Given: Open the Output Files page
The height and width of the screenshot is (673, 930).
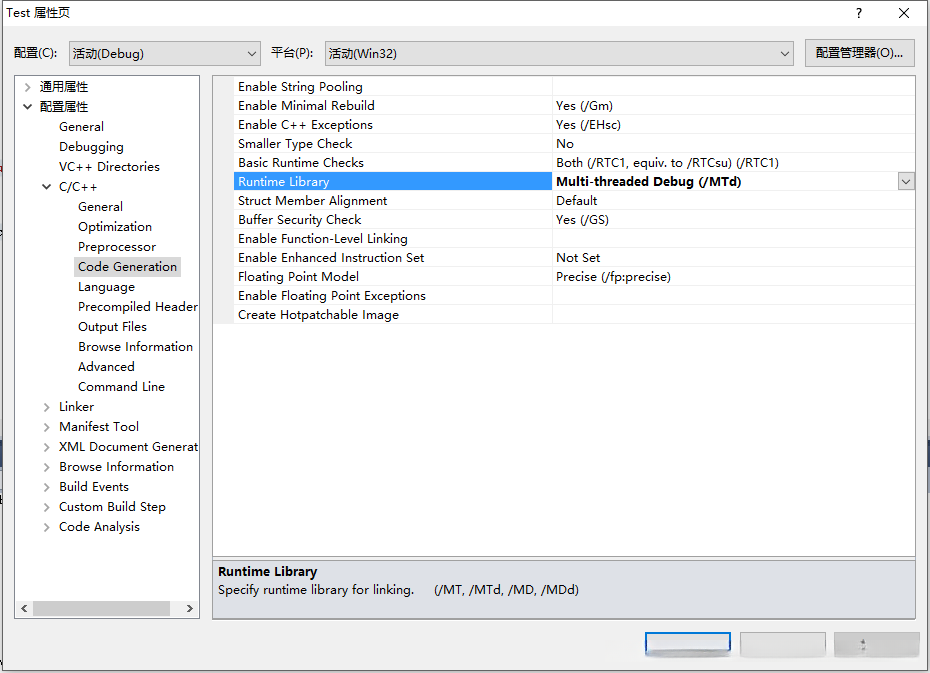Looking at the screenshot, I should pyautogui.click(x=112, y=327).
